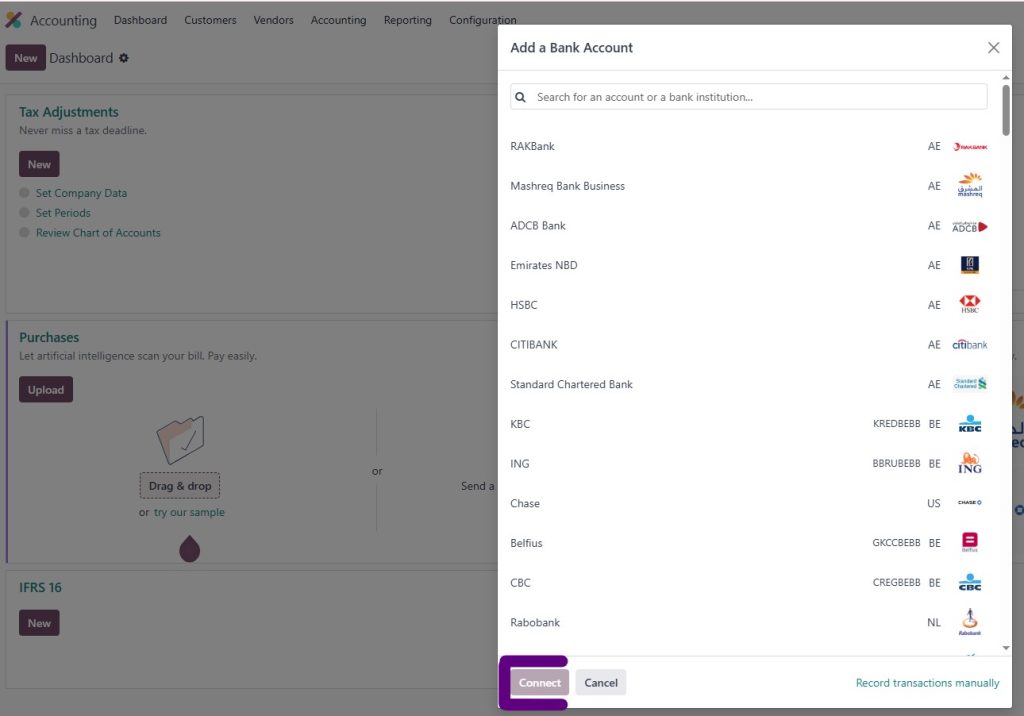Select ADCB Bank row
The image size is (1024, 716).
pos(748,225)
